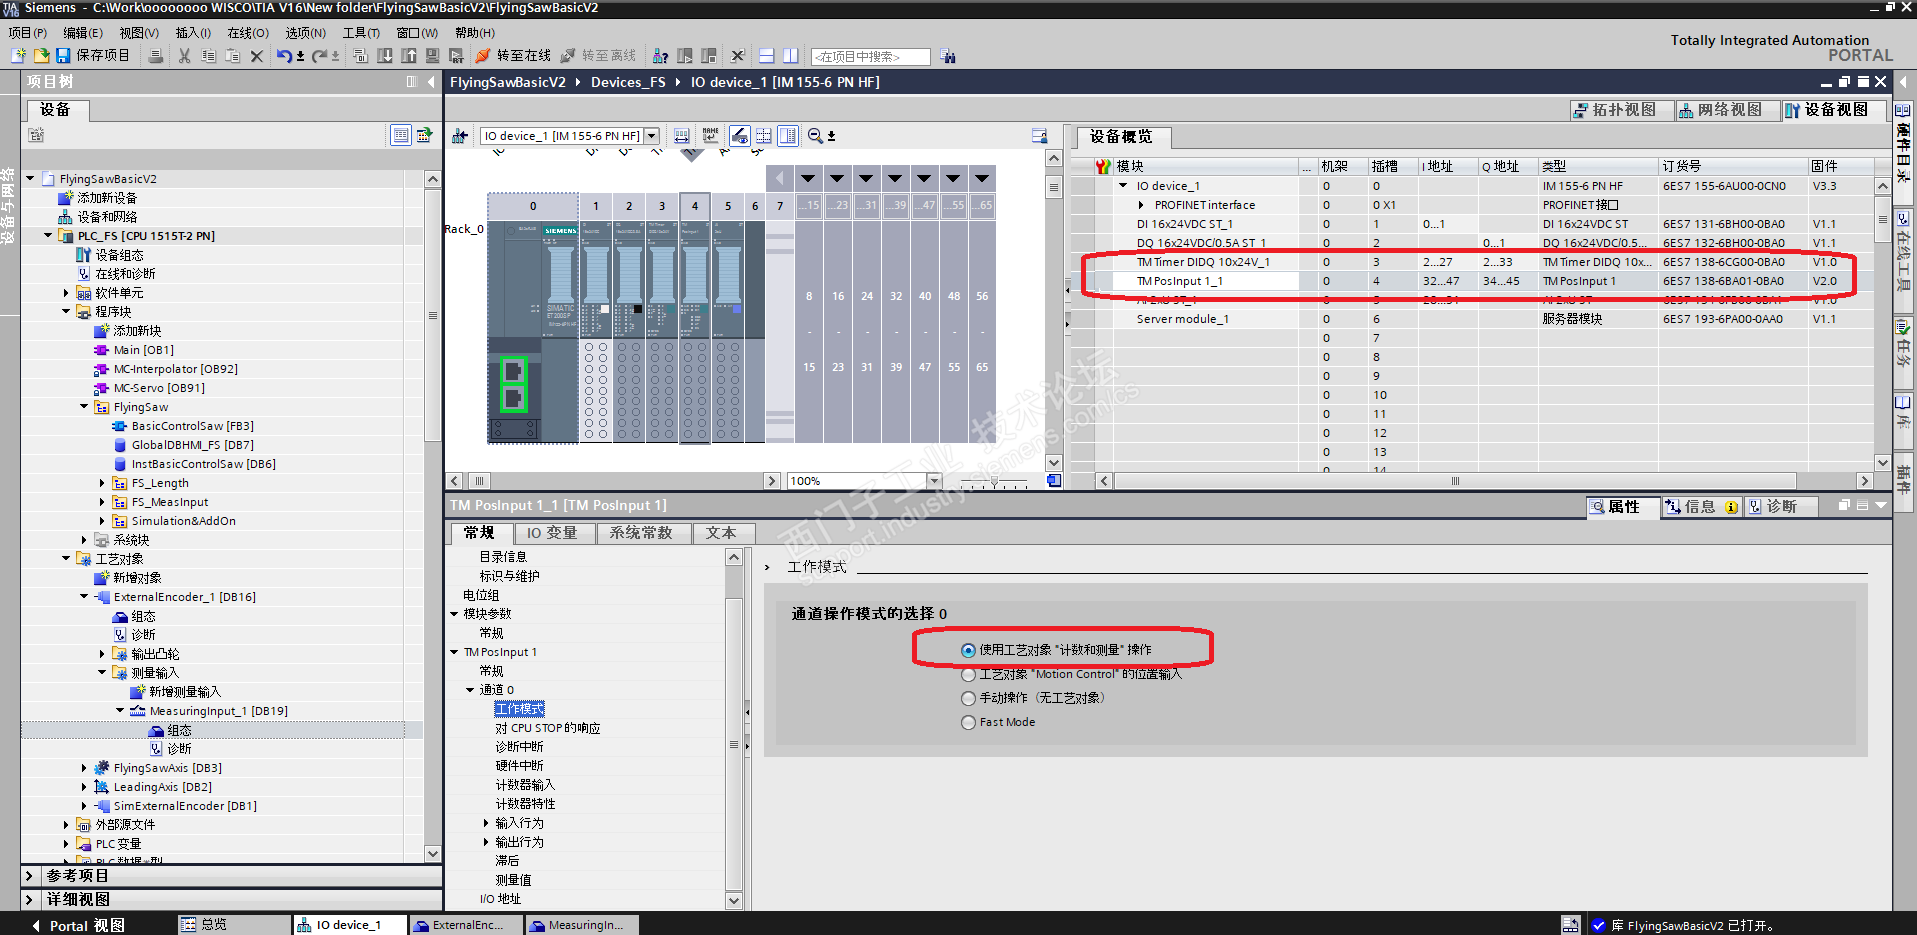Click the device view horizontal scrollbar thumb
Image resolution: width=1917 pixels, height=935 pixels.
pyautogui.click(x=479, y=481)
